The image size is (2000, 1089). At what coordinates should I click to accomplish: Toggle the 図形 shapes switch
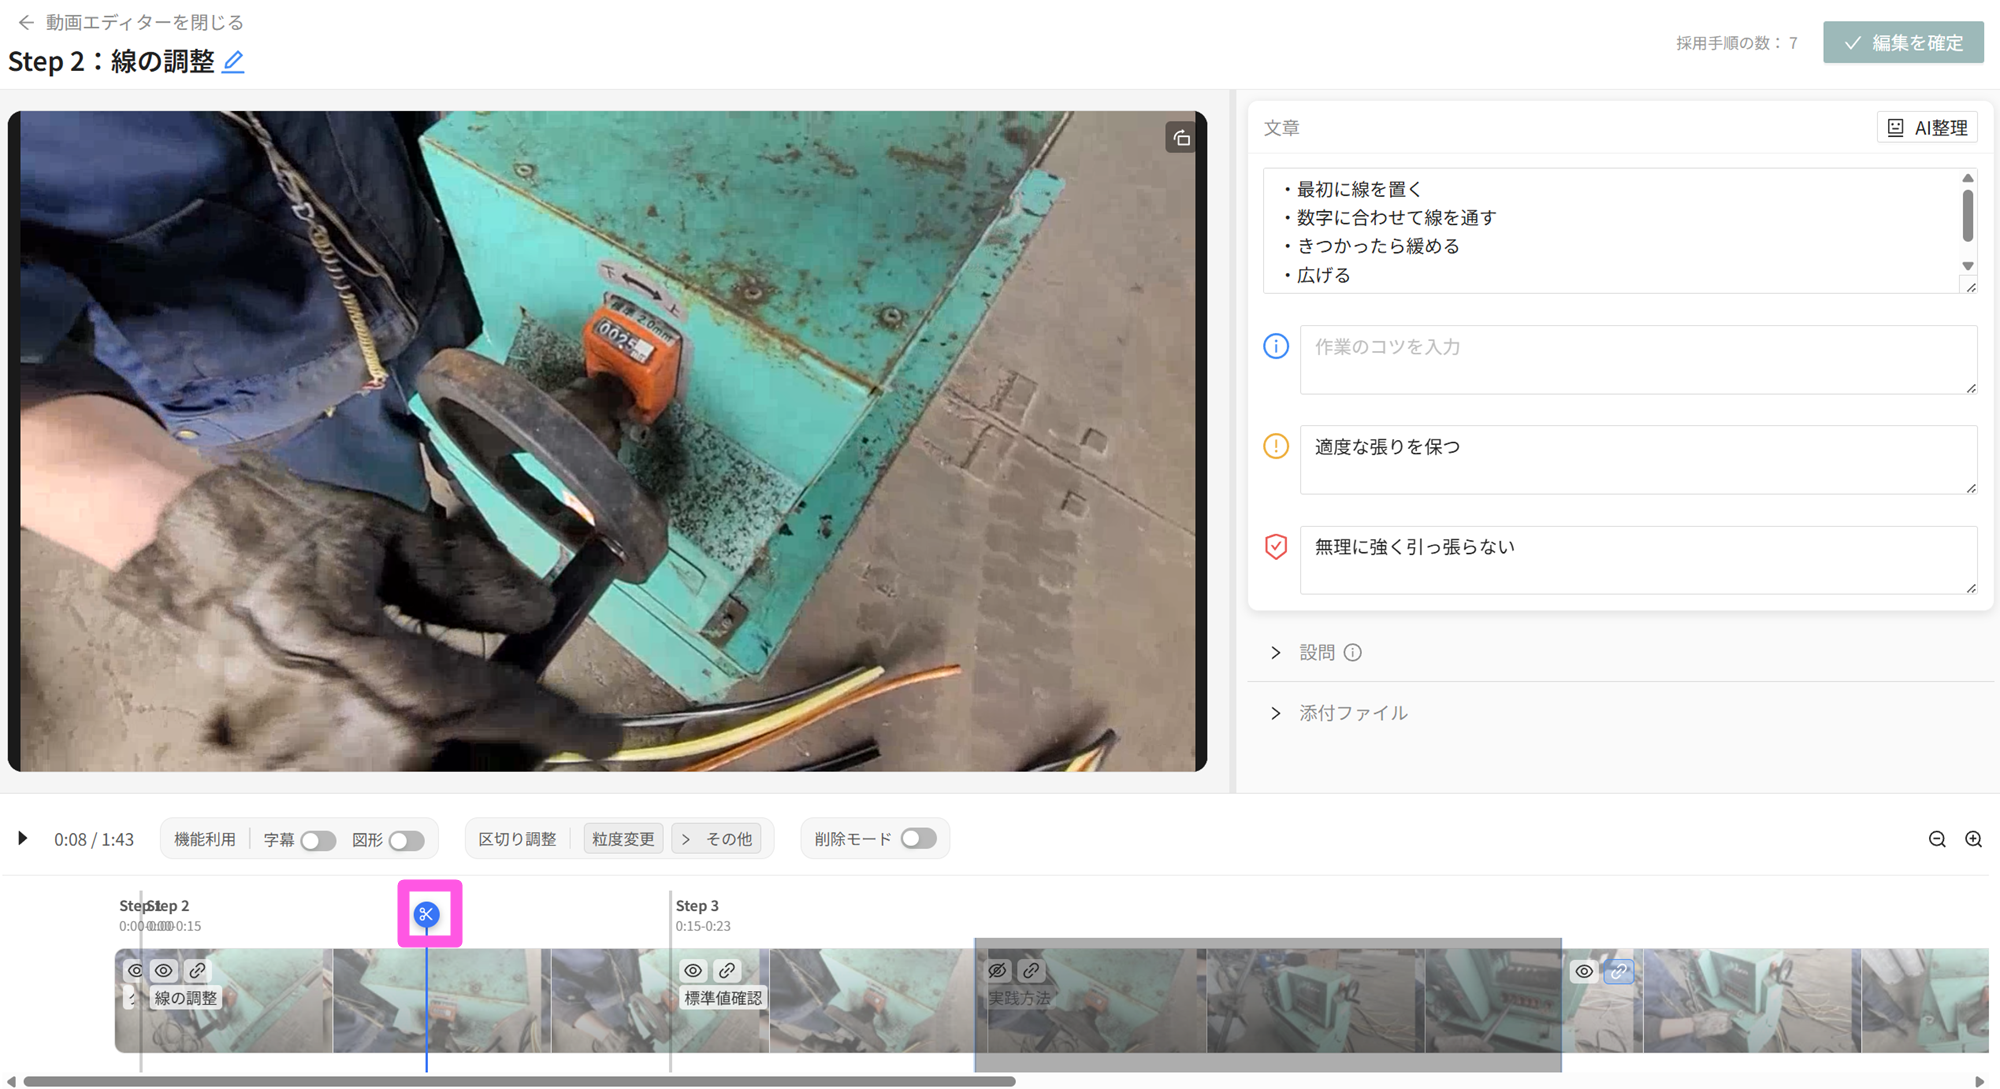point(406,840)
